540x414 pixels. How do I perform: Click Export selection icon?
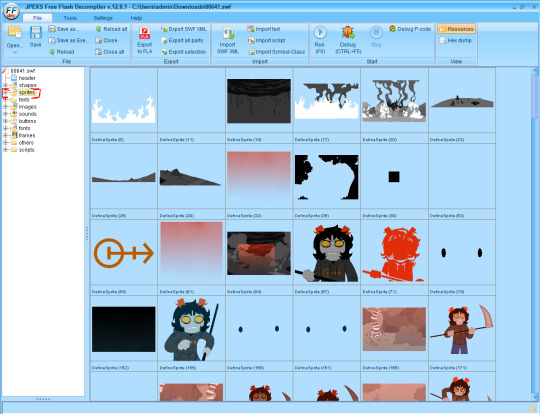pos(164,52)
